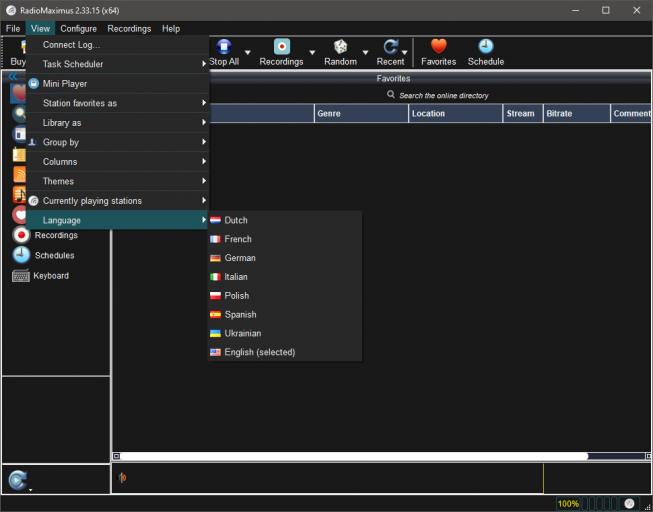Open the File menu
This screenshot has width=653, height=512.
13,28
